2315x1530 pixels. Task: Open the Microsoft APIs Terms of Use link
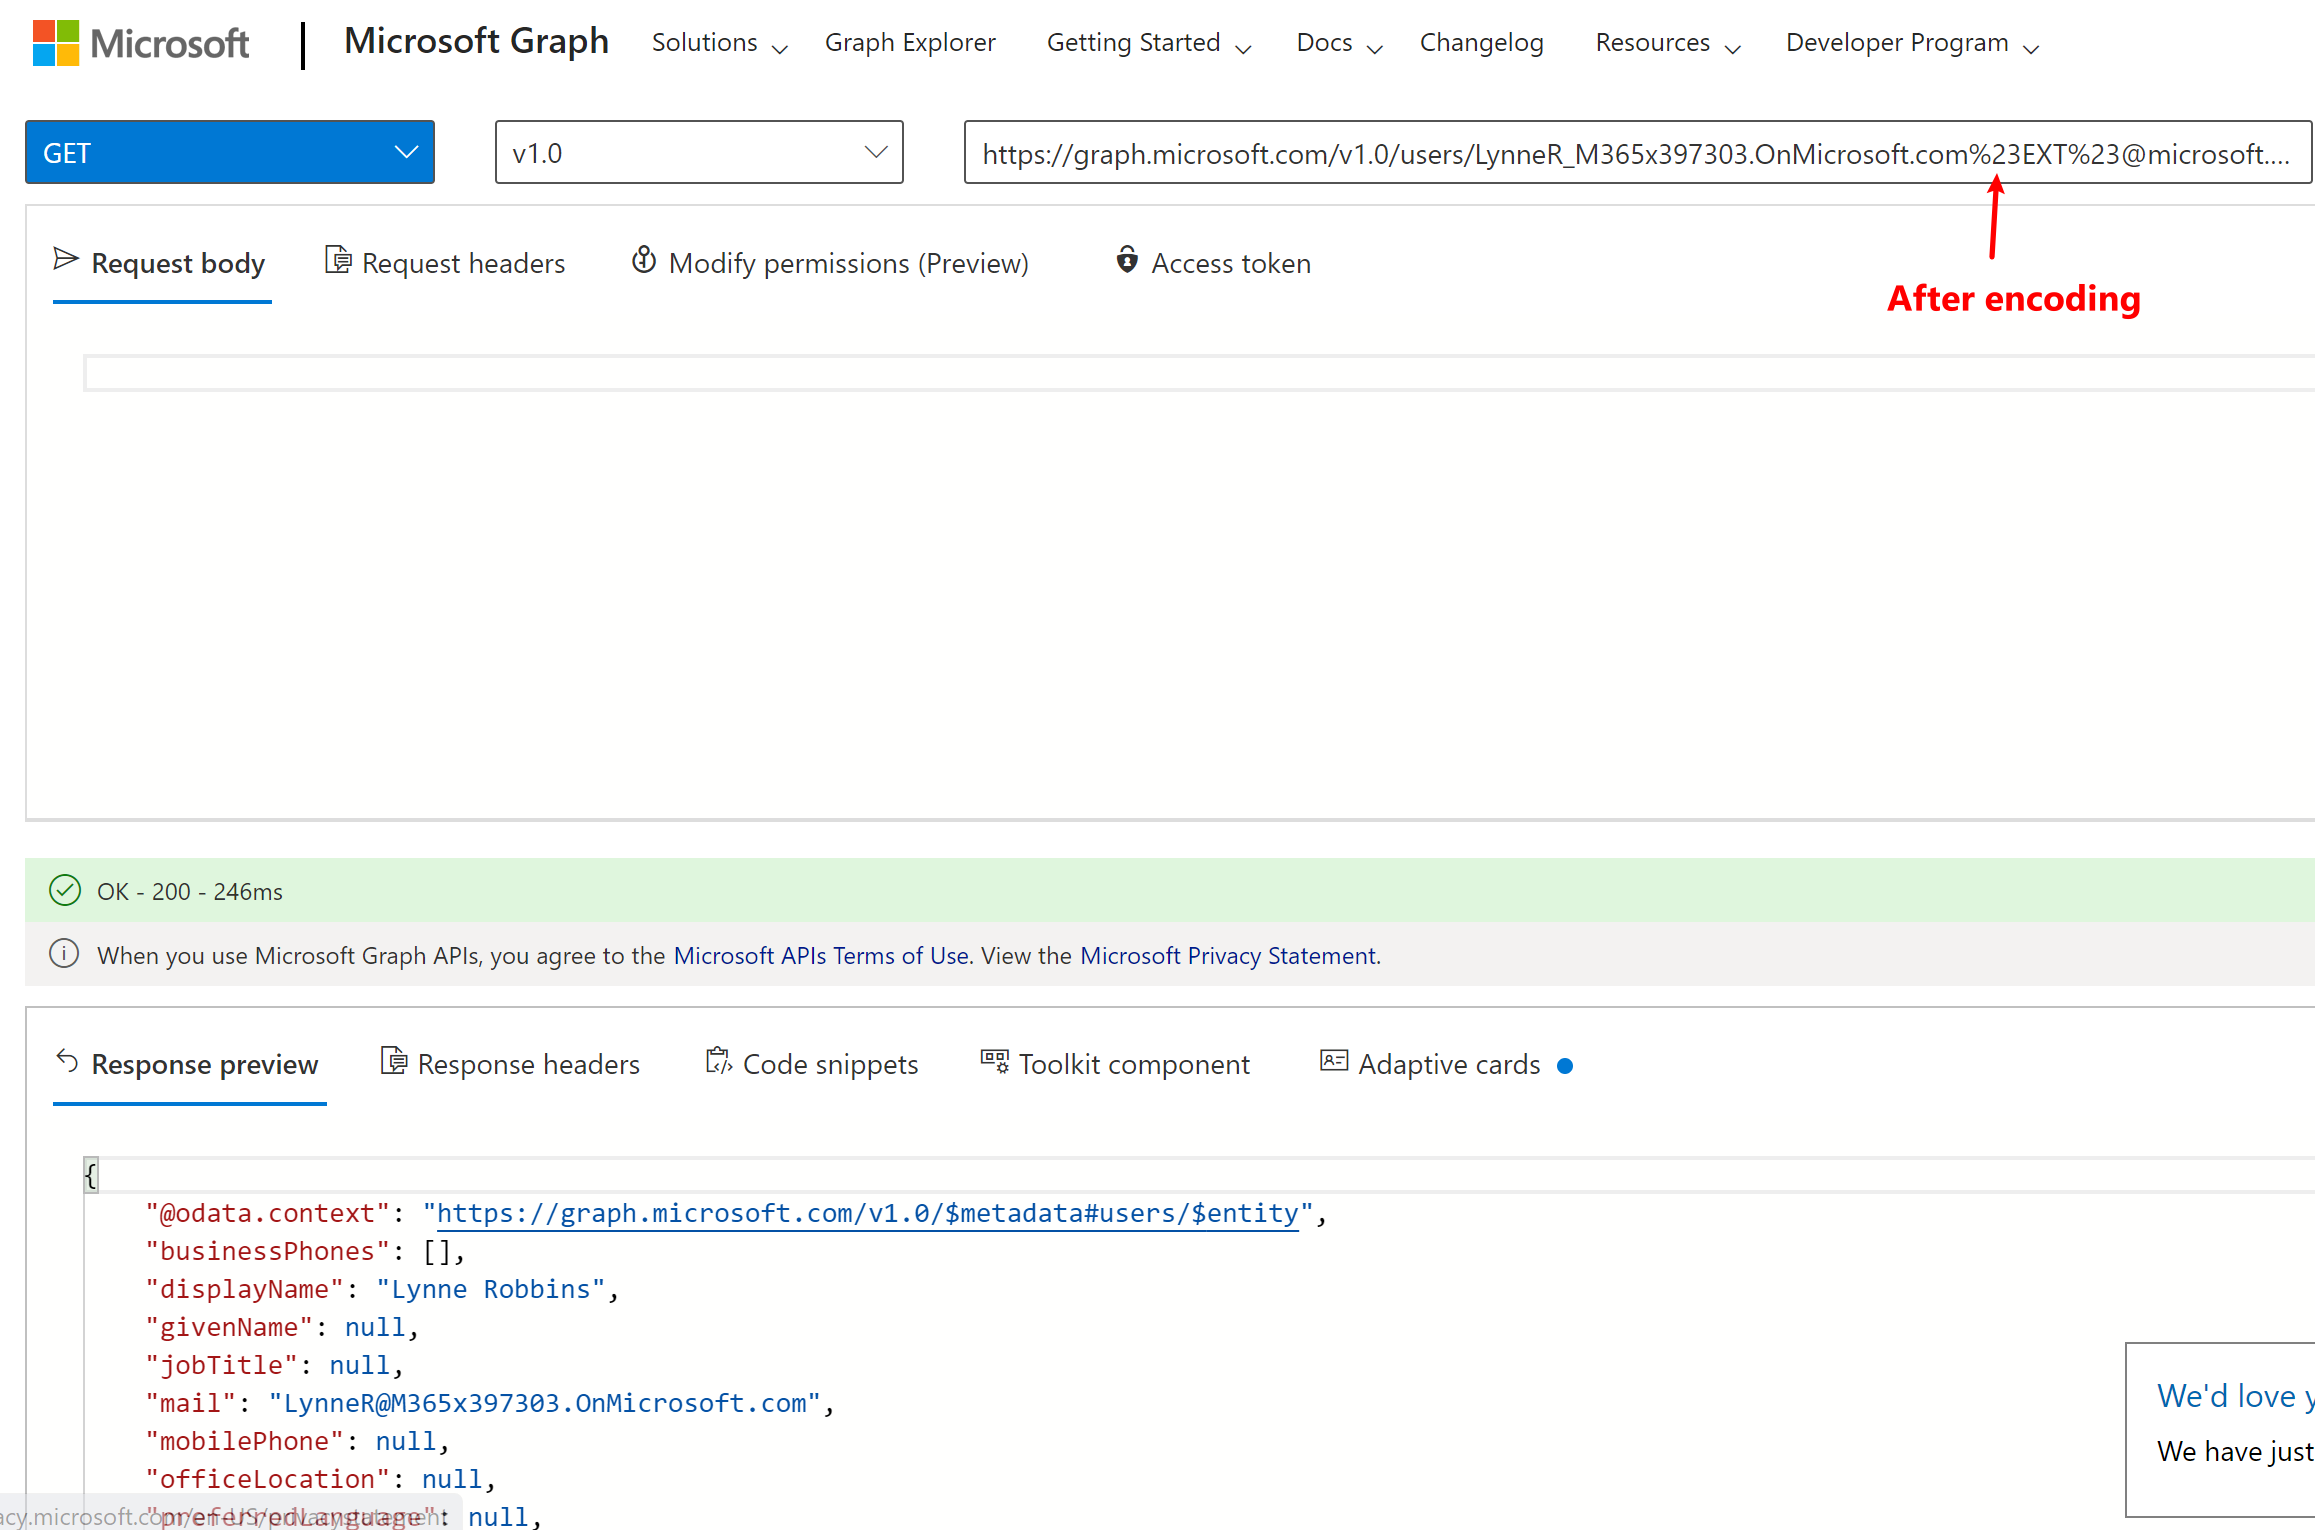(820, 955)
